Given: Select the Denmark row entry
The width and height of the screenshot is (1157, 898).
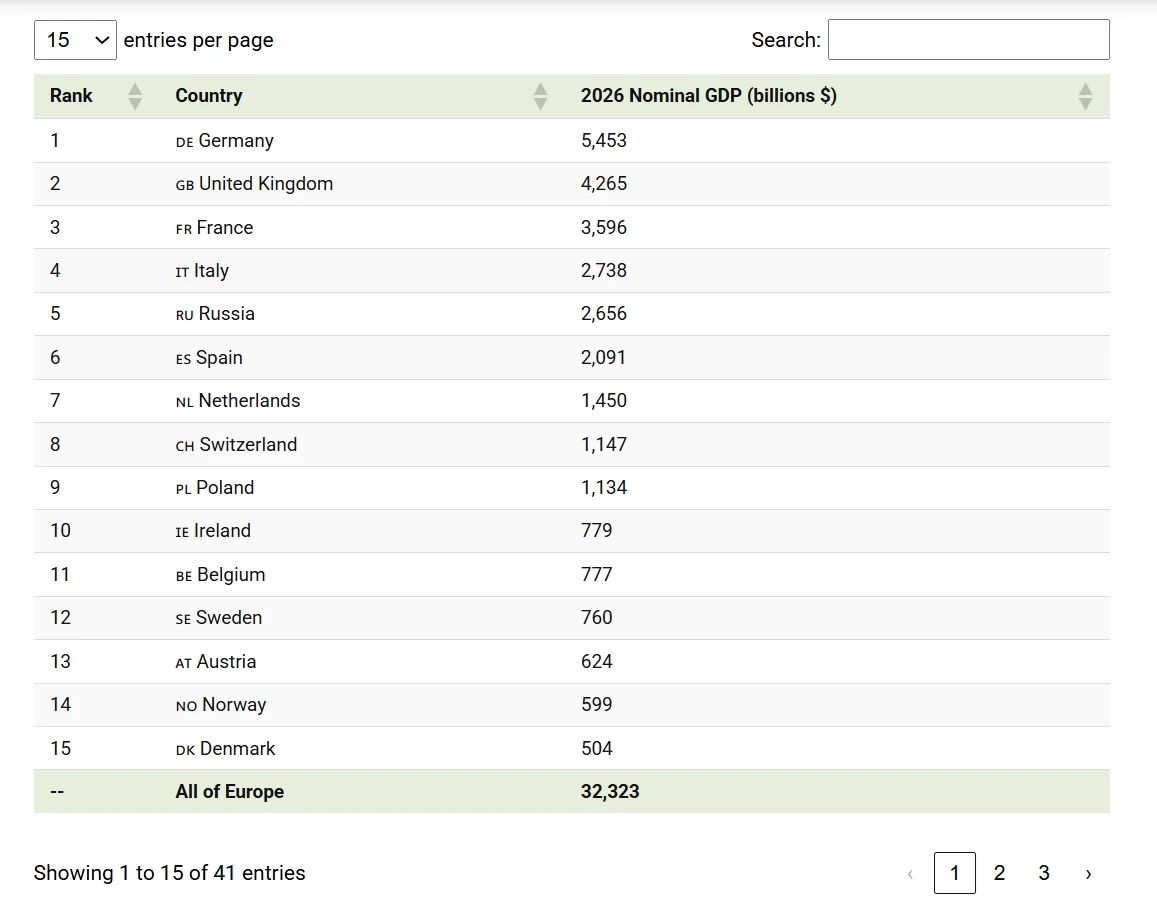Looking at the screenshot, I should coord(237,749).
